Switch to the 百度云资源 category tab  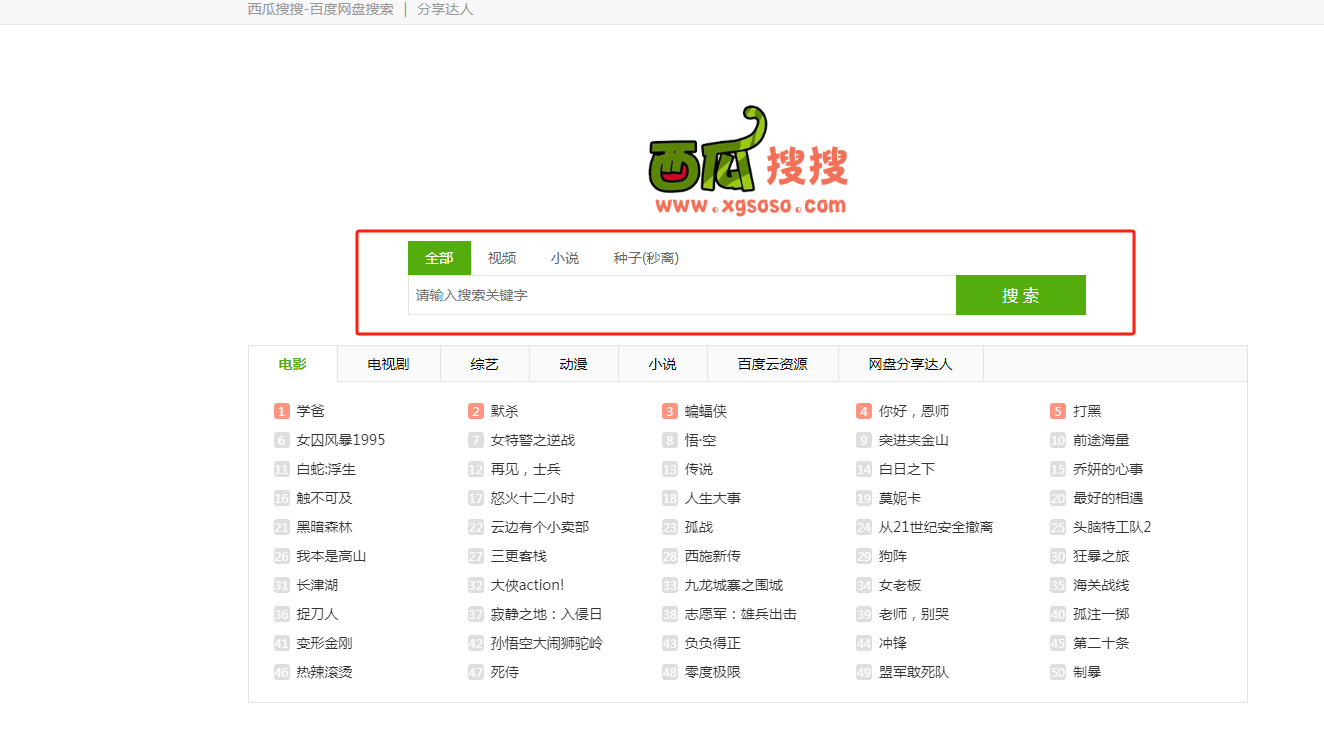pos(772,364)
